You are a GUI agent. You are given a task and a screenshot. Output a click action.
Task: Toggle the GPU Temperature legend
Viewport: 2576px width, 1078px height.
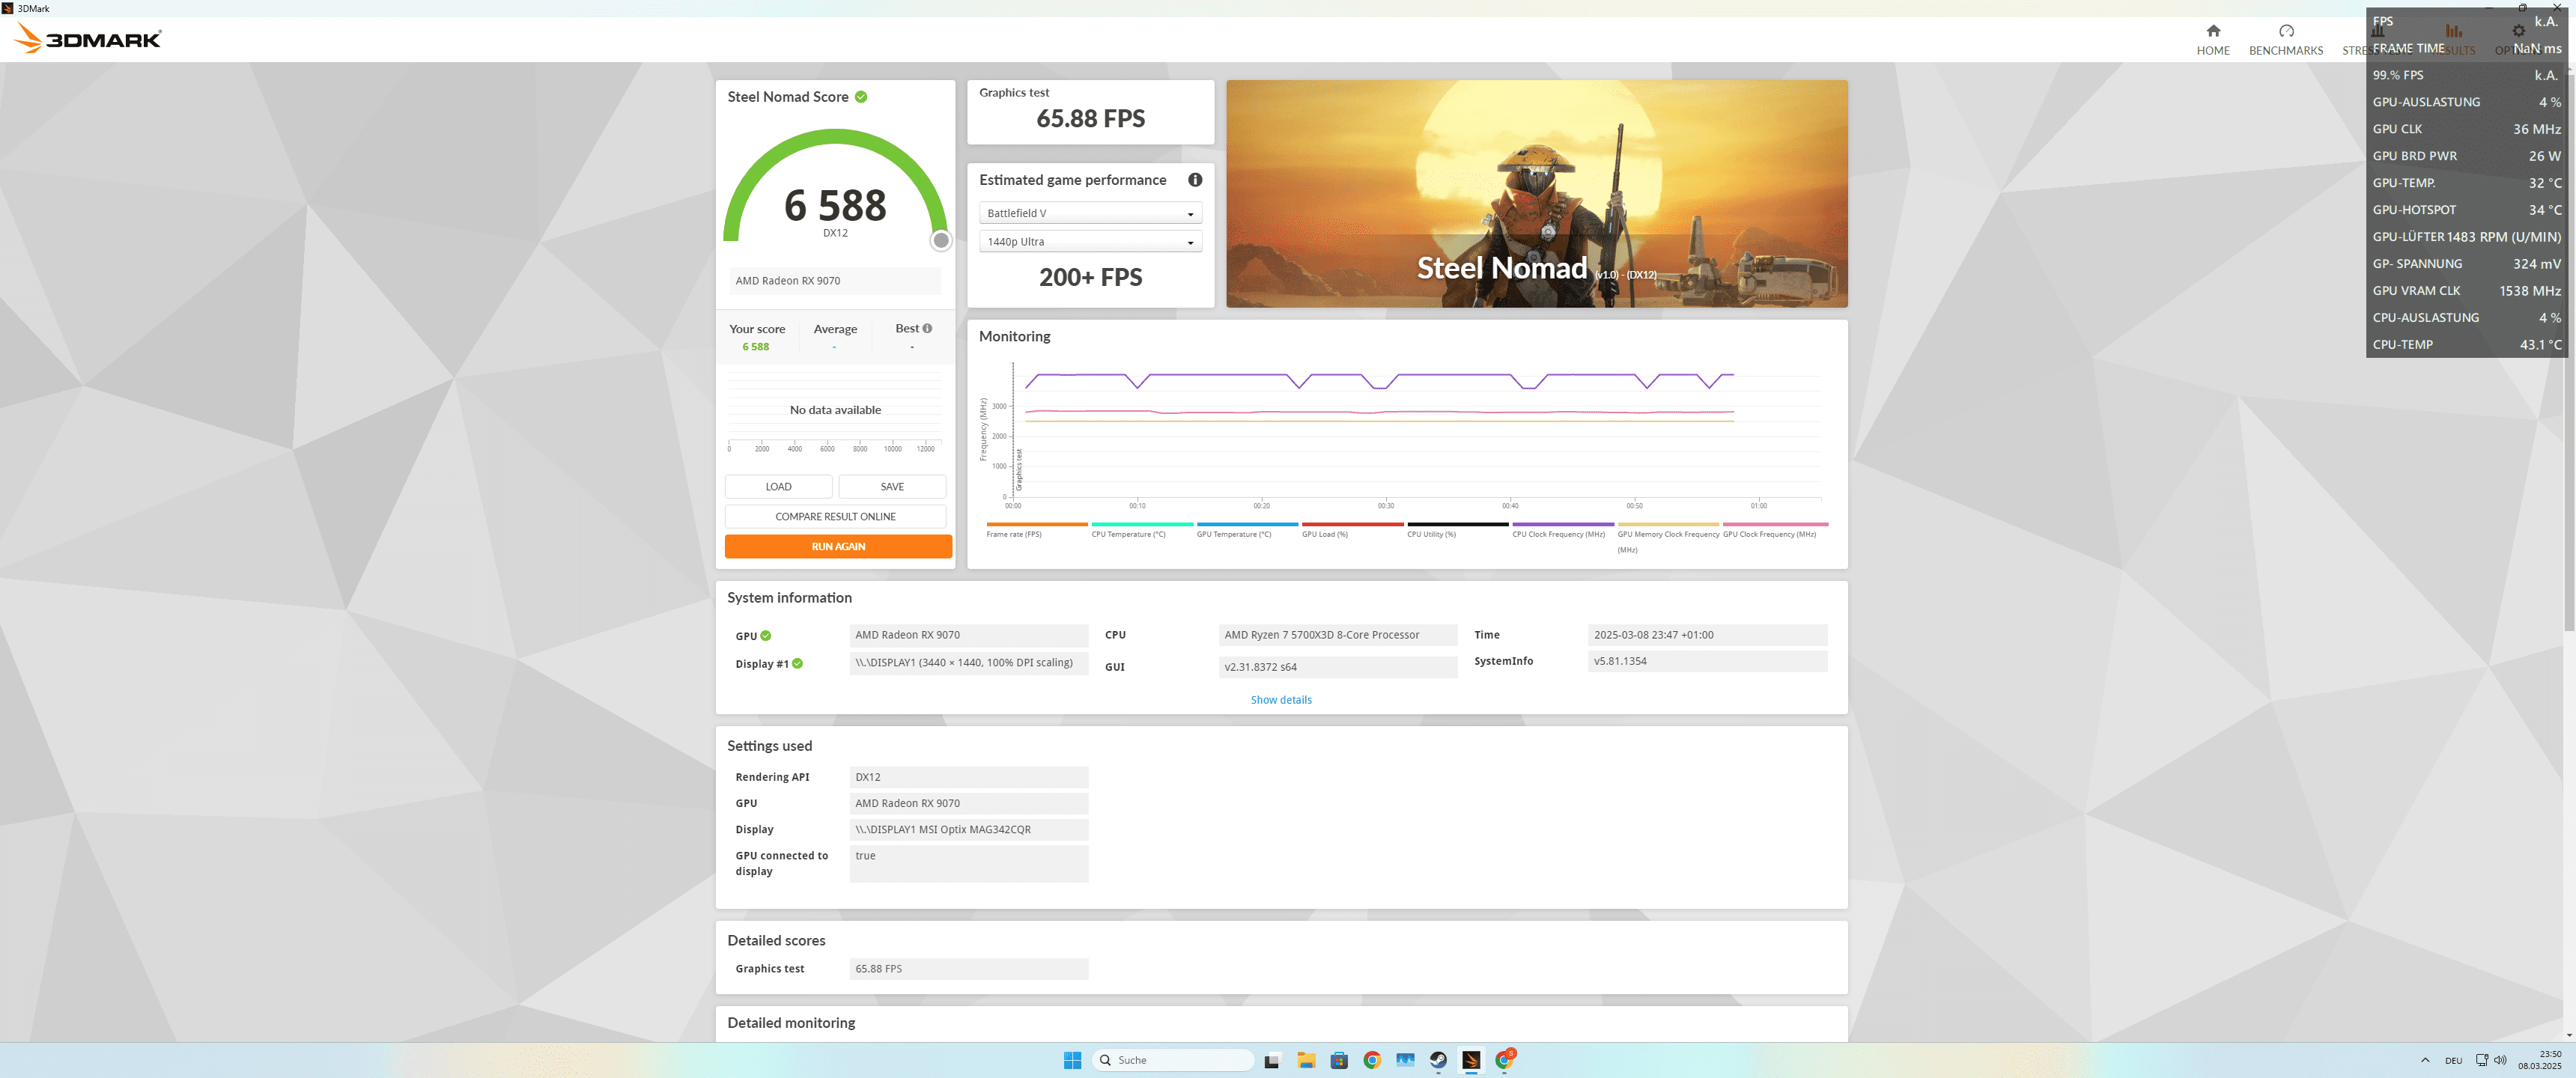(1247, 530)
